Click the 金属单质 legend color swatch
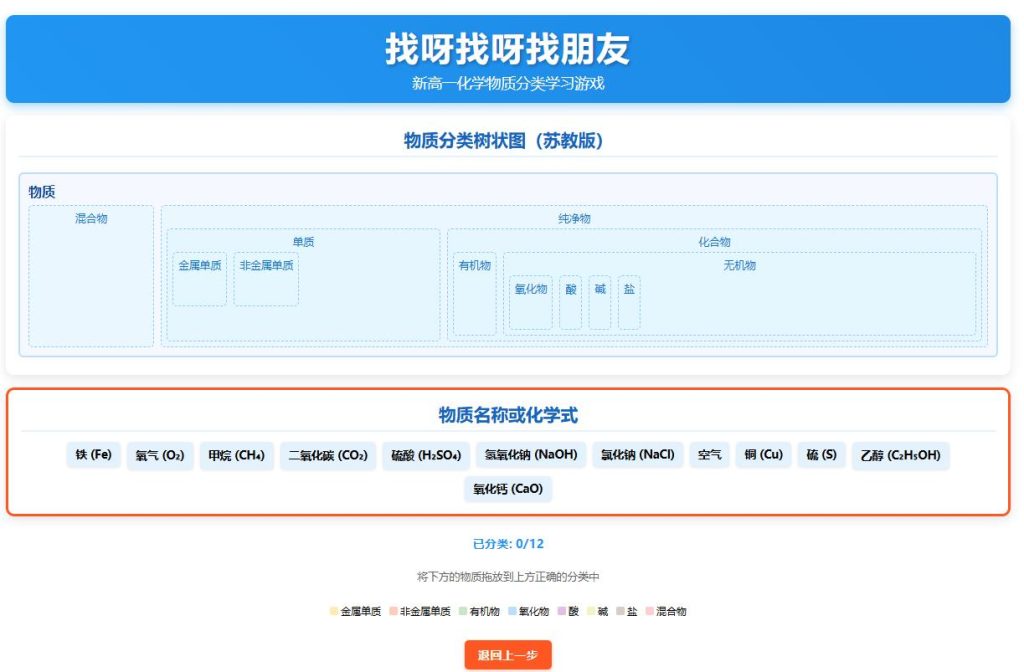 click(x=334, y=611)
